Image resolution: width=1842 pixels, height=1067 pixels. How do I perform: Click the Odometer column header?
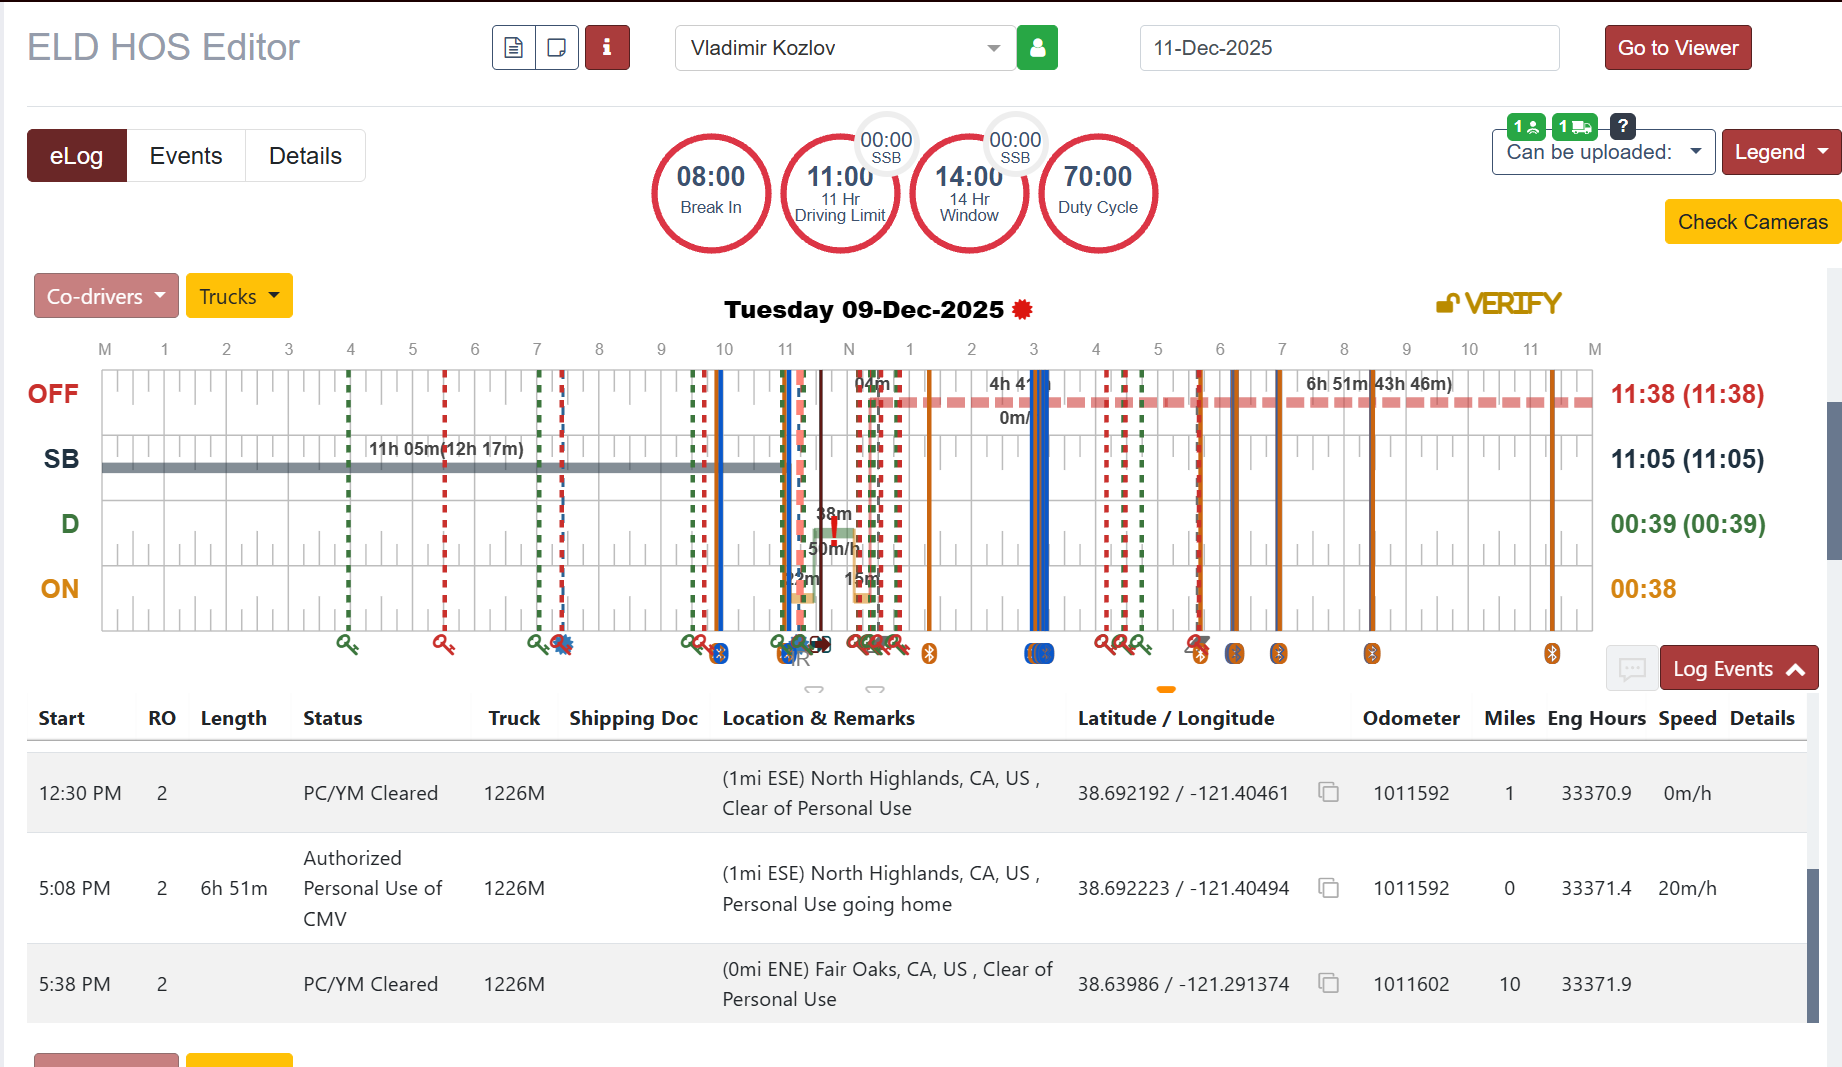click(1411, 718)
